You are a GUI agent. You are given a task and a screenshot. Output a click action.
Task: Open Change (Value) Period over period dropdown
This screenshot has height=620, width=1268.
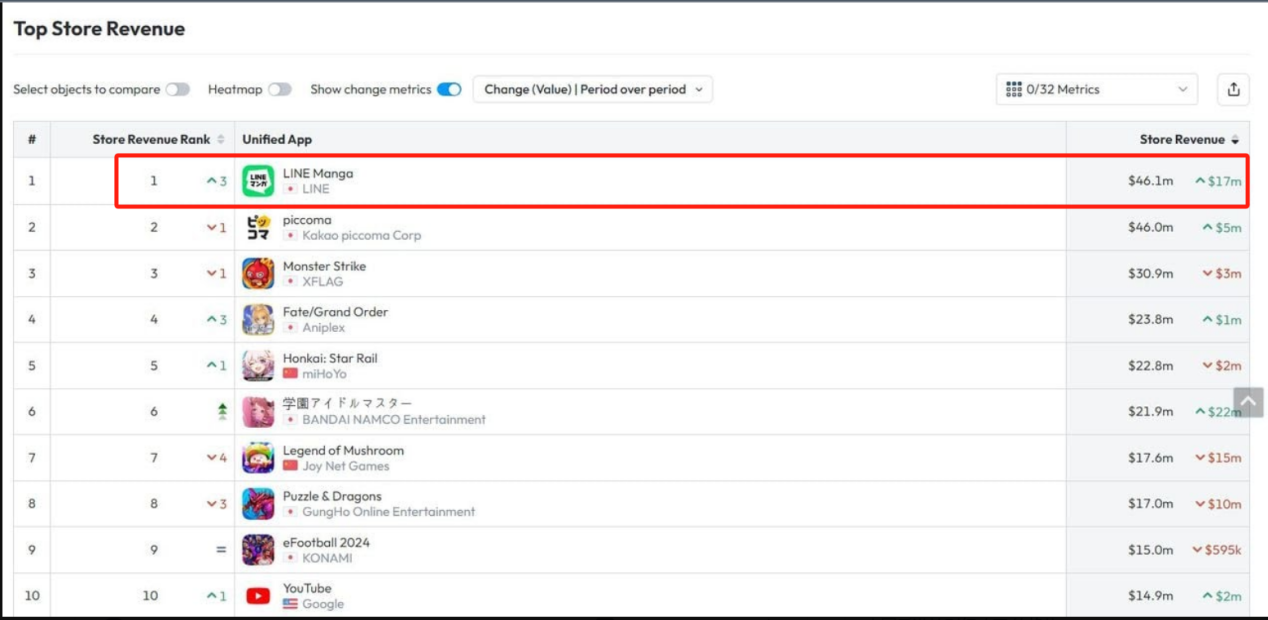[x=593, y=89]
